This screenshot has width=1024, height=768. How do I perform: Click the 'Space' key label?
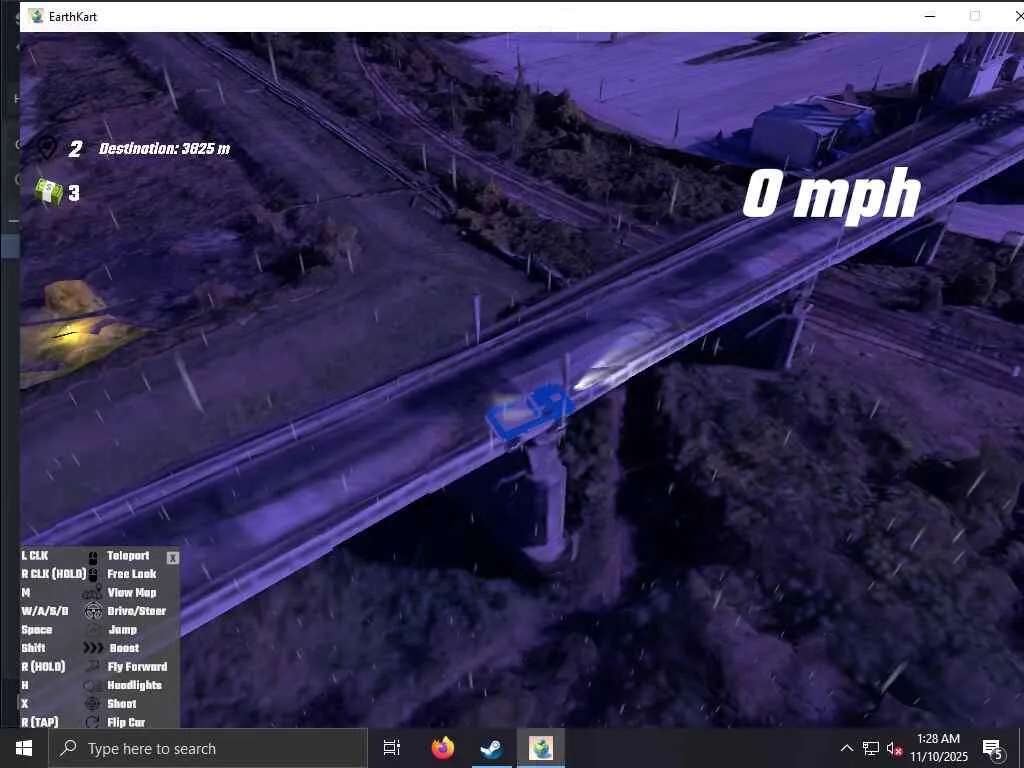pyautogui.click(x=37, y=630)
